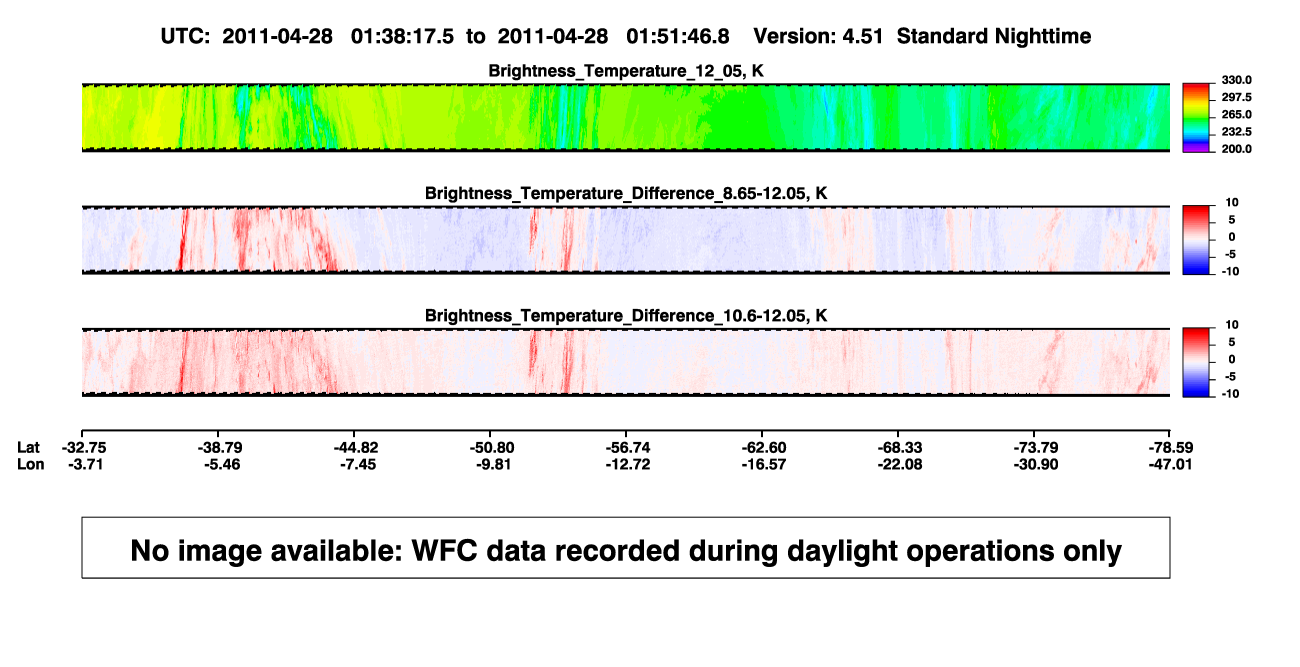Click latitude tick value -38.79
Screen dimensions: 1300x667
click(218, 447)
